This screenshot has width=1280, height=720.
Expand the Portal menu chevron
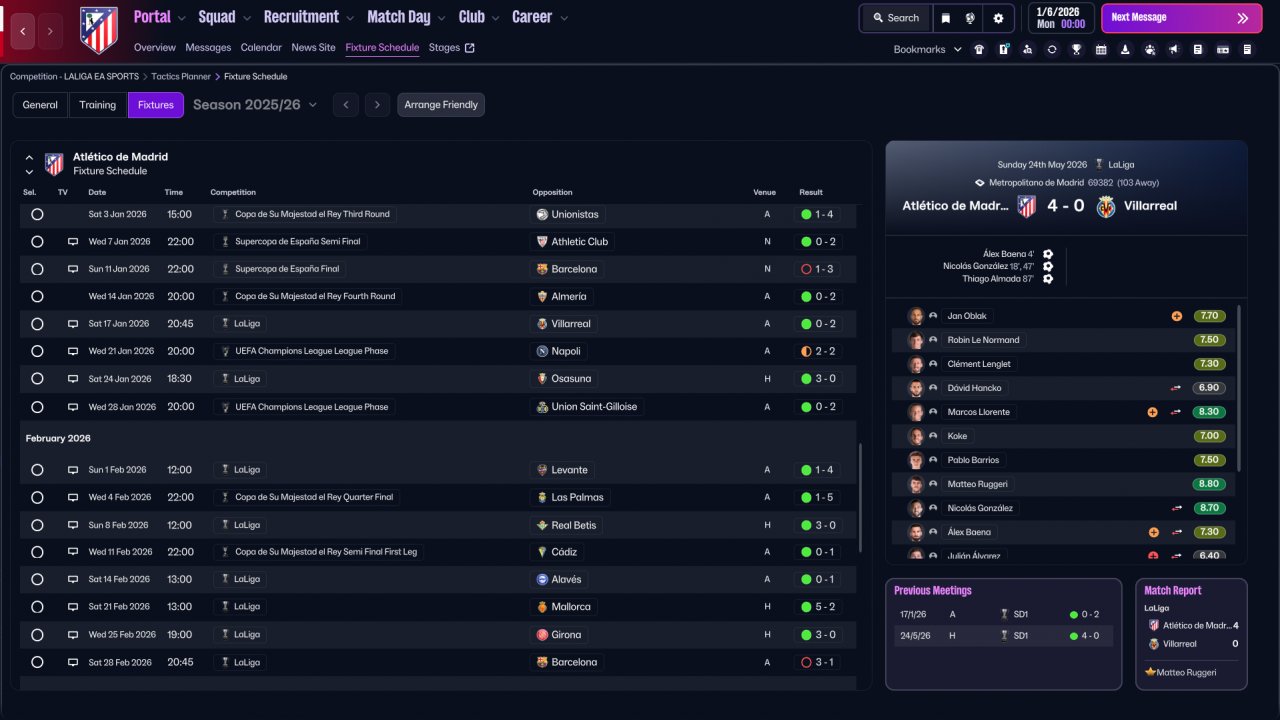pyautogui.click(x=181, y=18)
